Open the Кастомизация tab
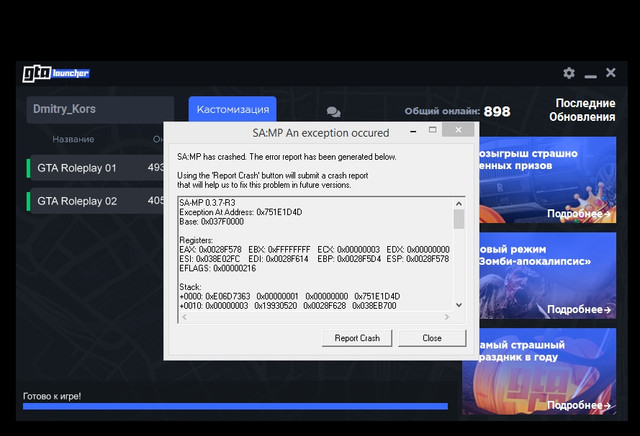 [x=233, y=109]
